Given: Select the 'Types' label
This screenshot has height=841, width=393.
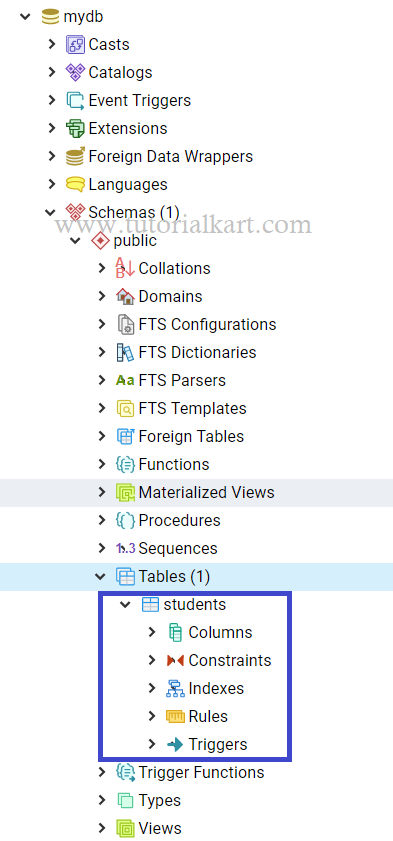Looking at the screenshot, I should click(160, 801).
